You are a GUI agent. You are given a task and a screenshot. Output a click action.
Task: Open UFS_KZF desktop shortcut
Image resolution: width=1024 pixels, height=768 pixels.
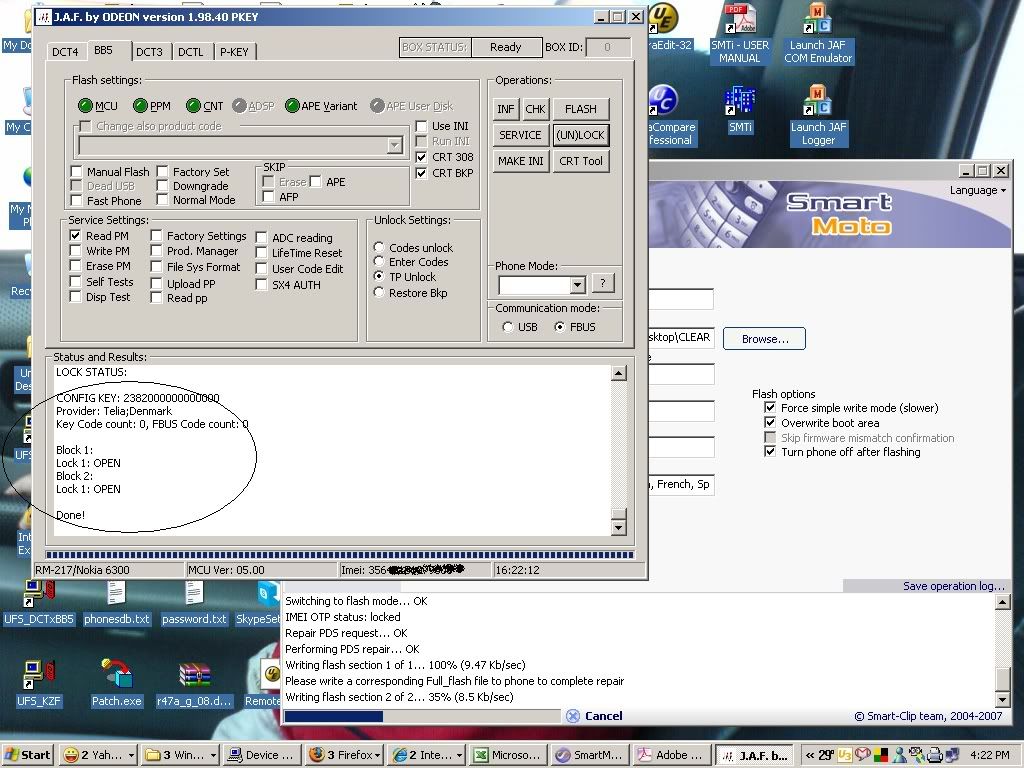coord(39,684)
